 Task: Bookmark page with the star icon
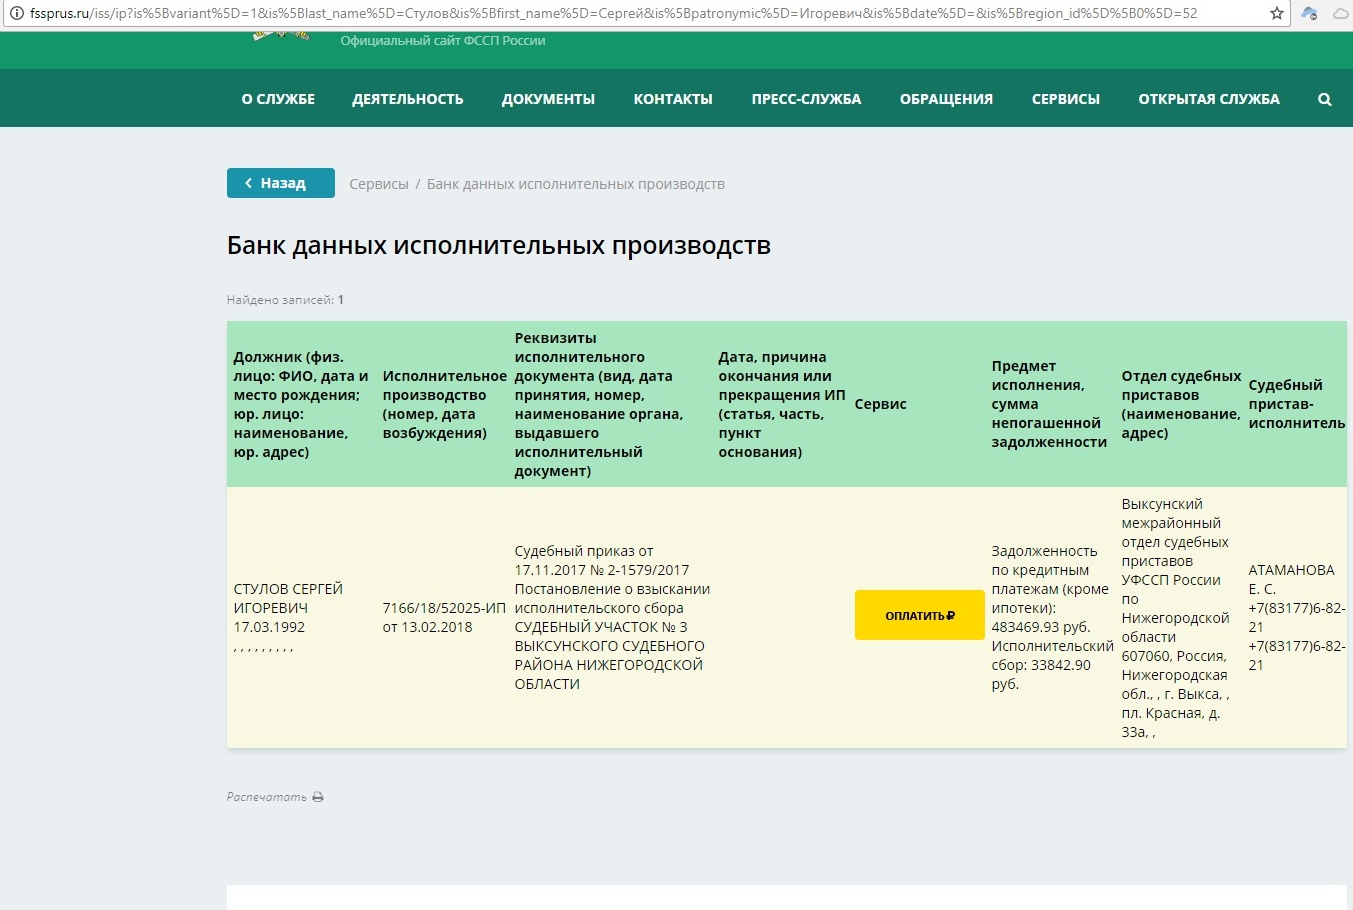coord(1276,14)
